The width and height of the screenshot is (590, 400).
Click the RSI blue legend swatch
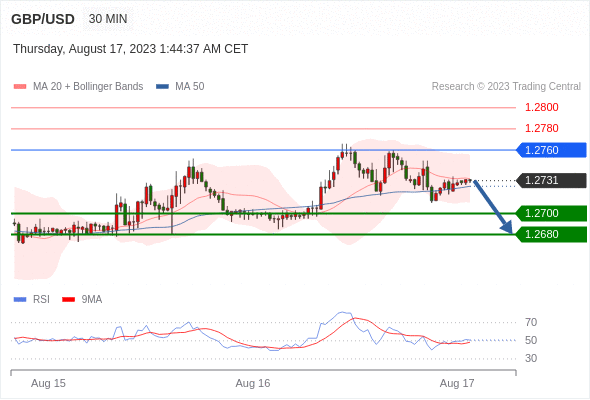click(x=20, y=300)
